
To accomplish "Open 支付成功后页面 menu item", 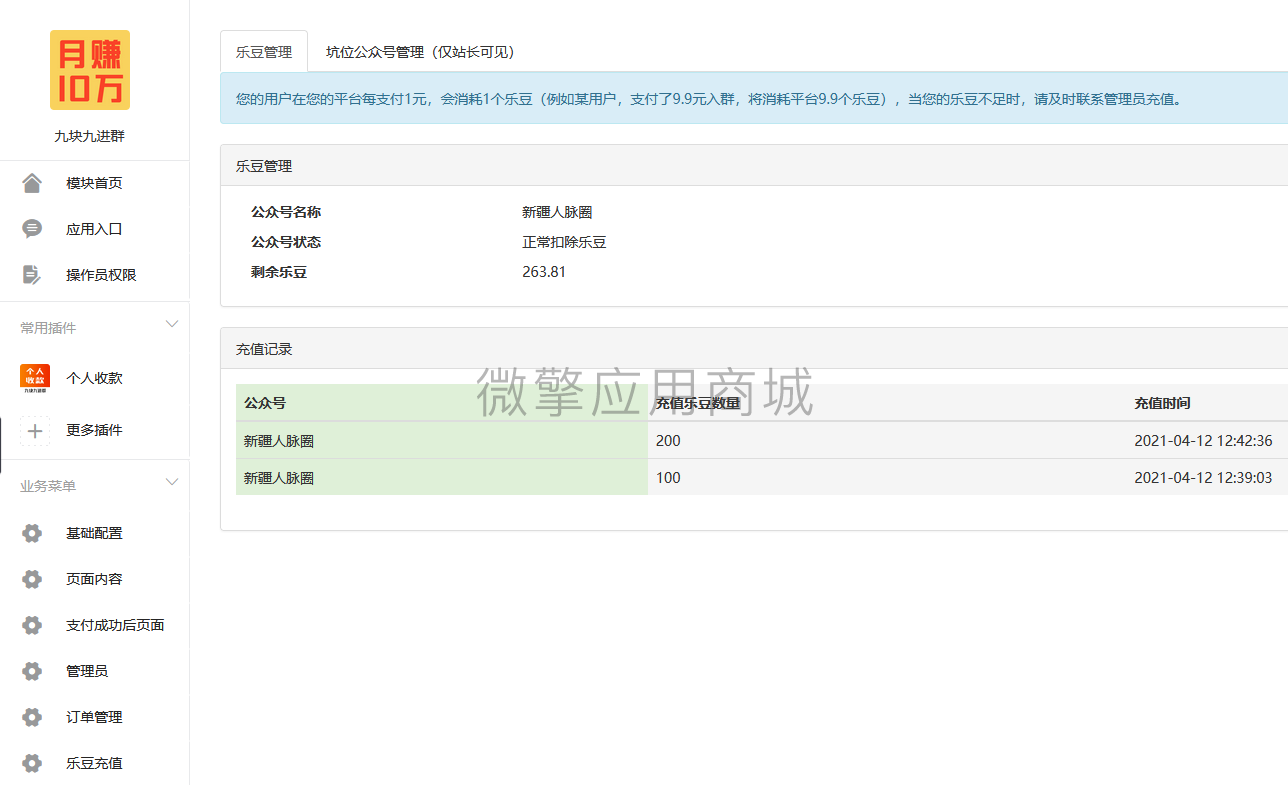I will click(115, 625).
